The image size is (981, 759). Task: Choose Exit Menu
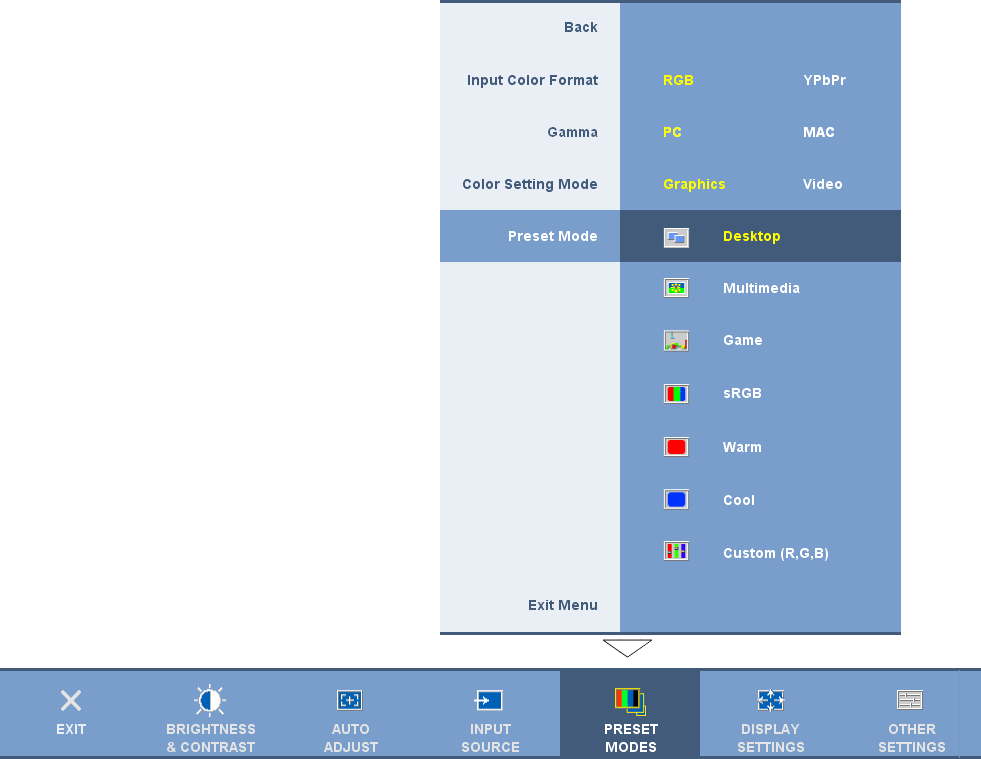[x=562, y=605]
